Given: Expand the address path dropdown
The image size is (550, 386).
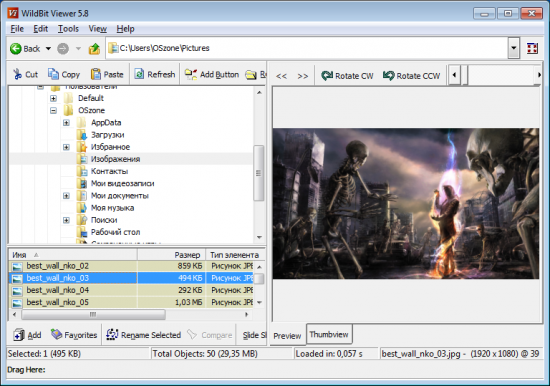Looking at the screenshot, I should [x=514, y=48].
